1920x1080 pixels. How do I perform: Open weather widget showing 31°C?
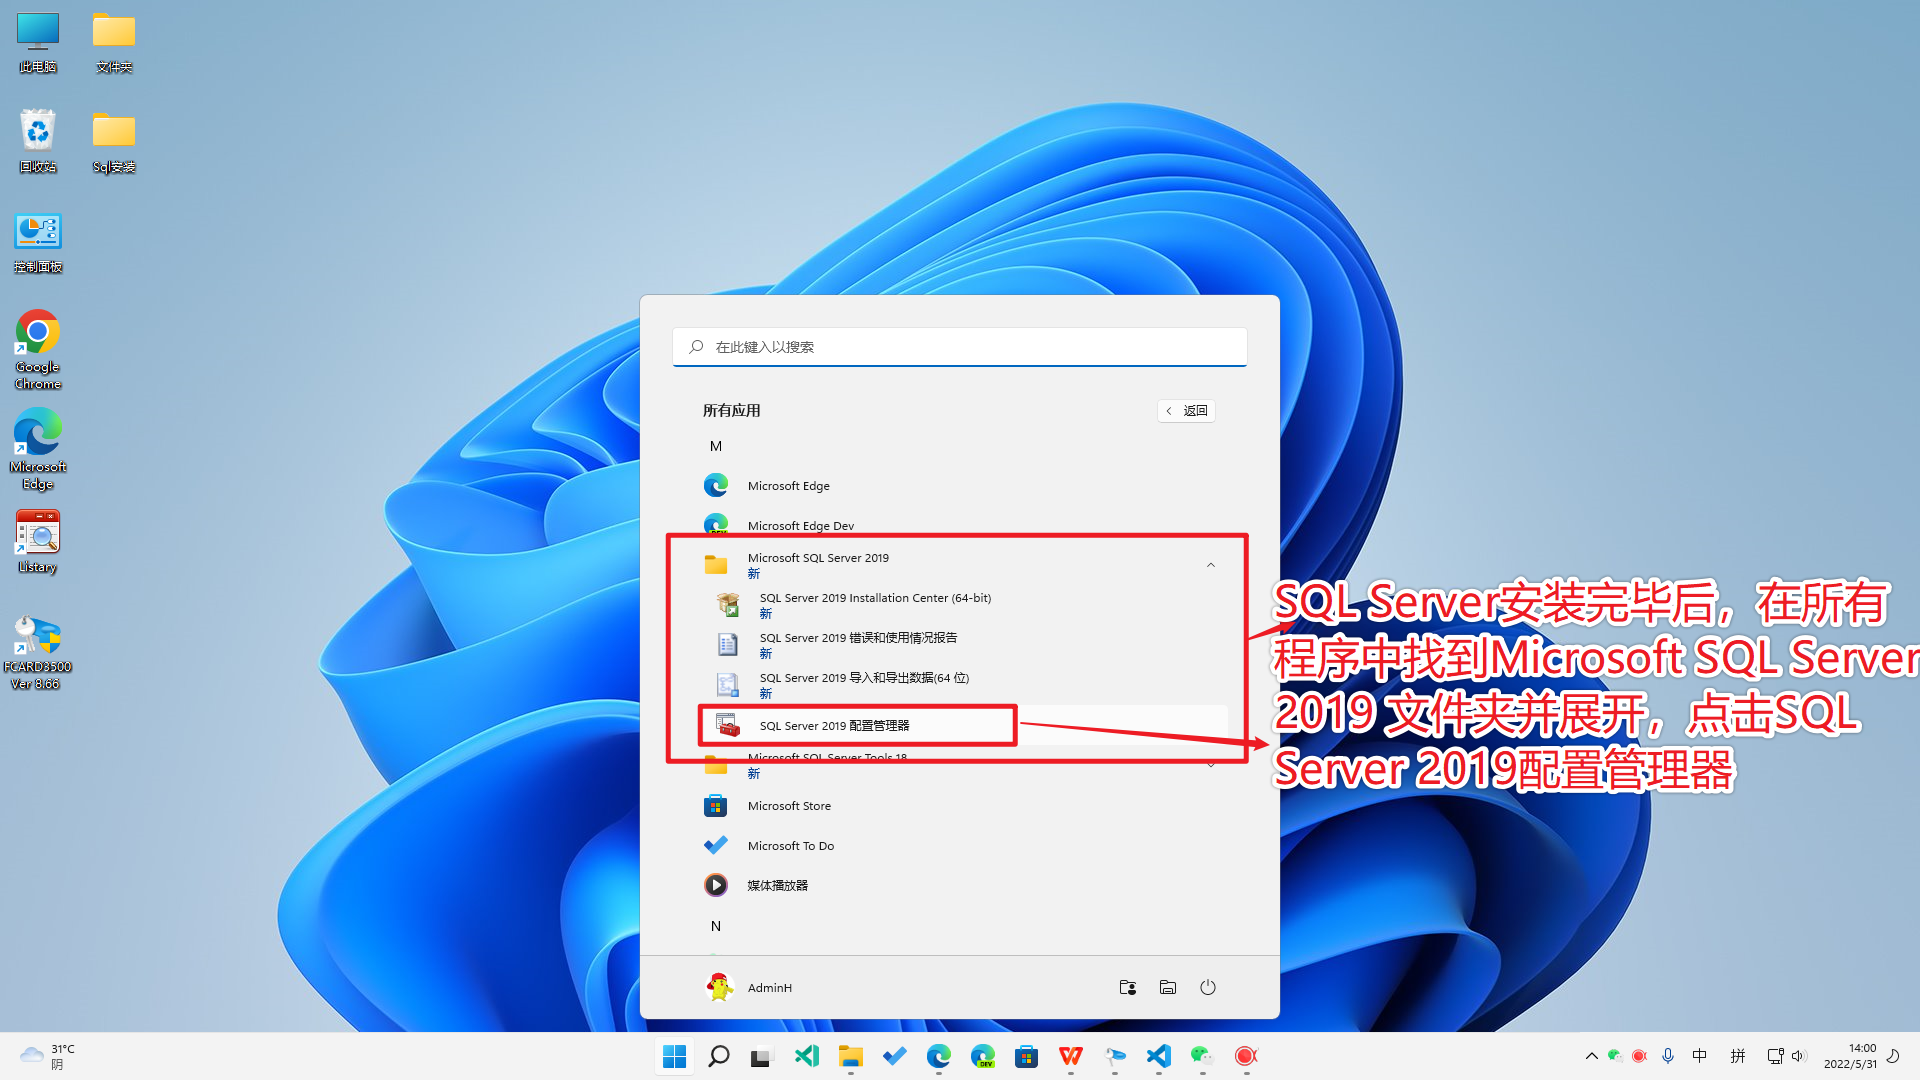(x=48, y=1056)
